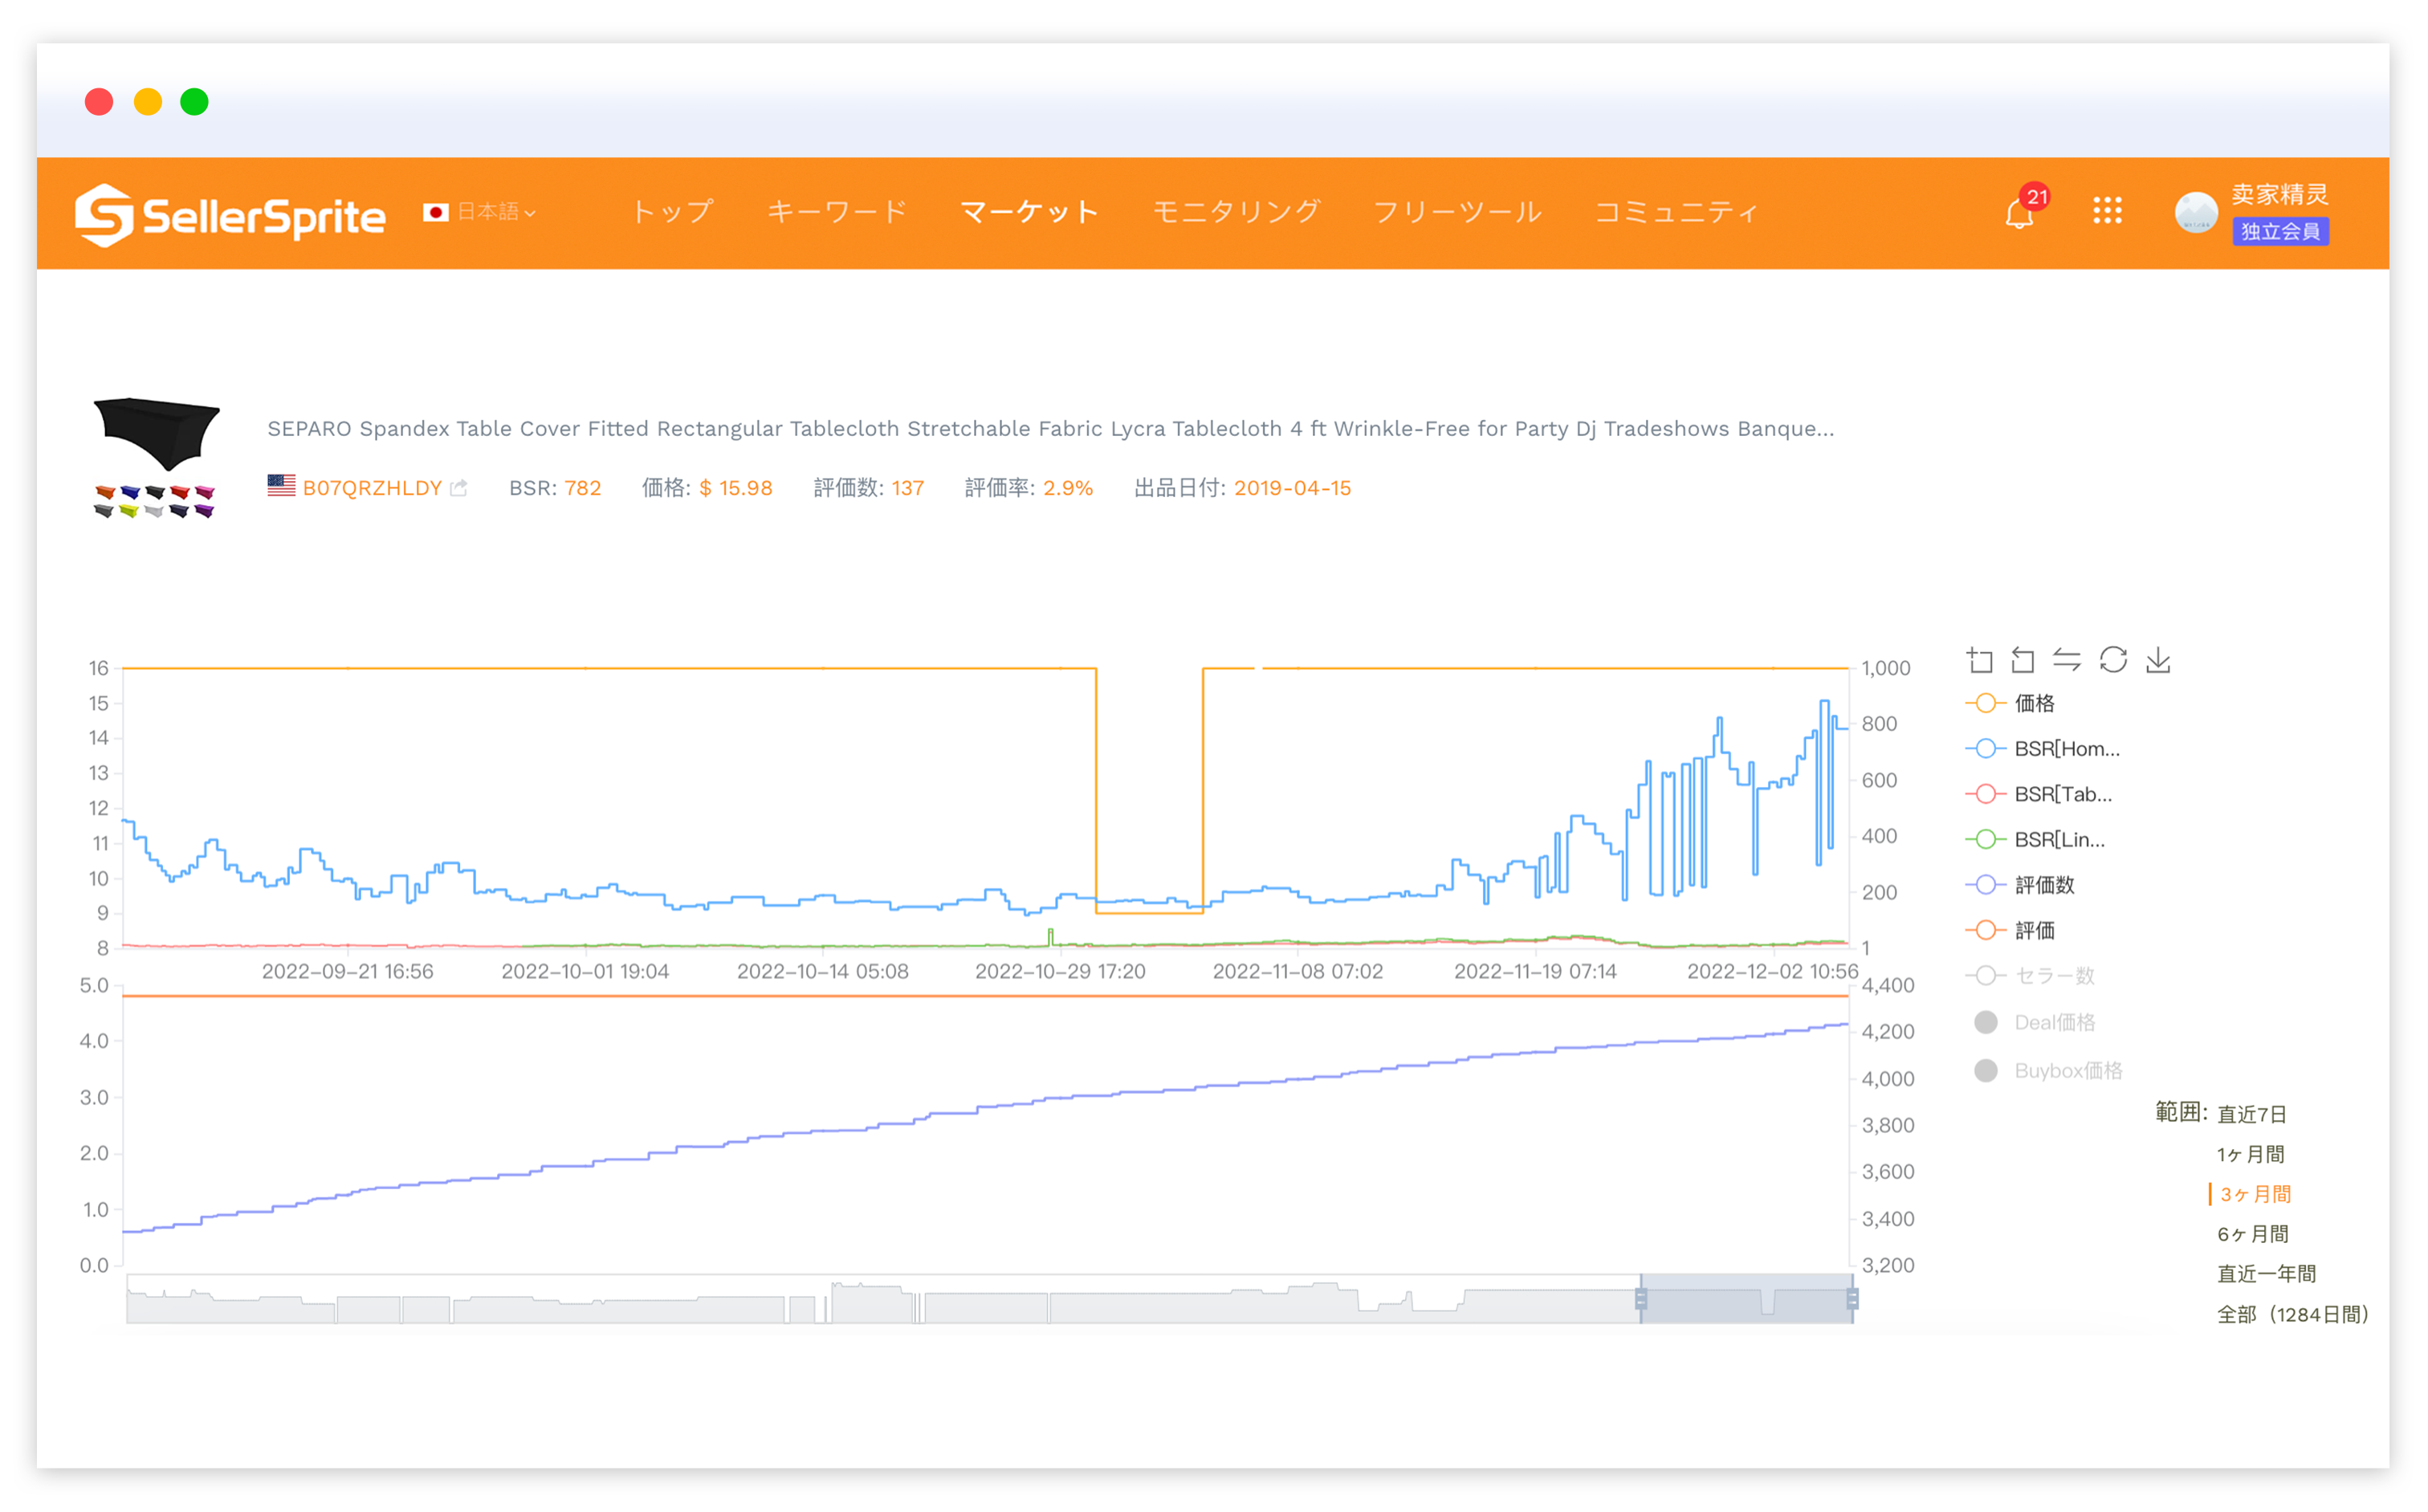Download the chart as image icon

[2158, 660]
